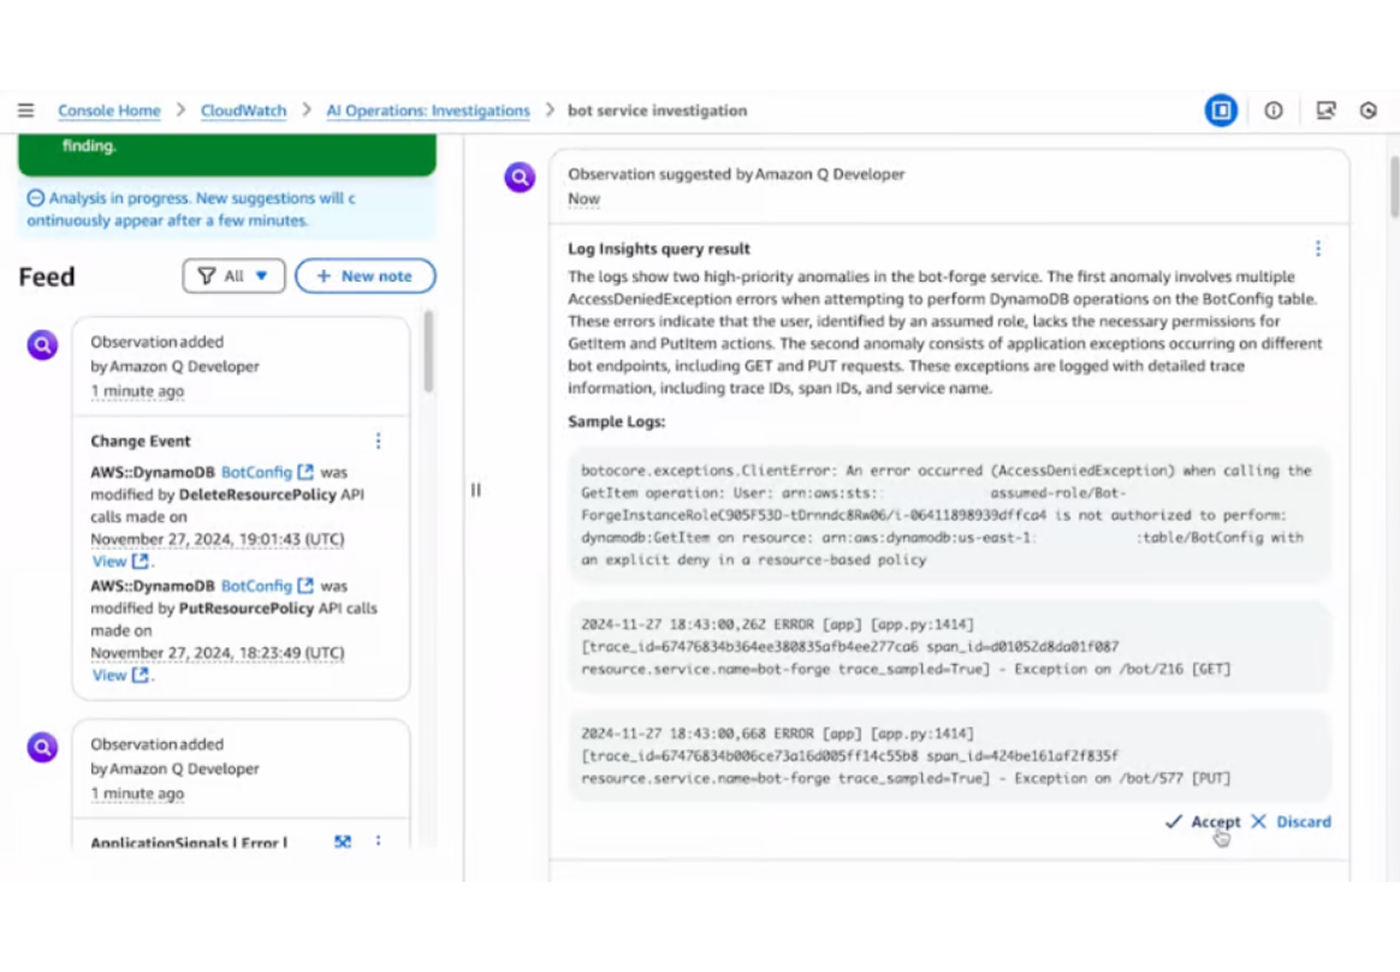The height and width of the screenshot is (972, 1400).
Task: Click the panel splitter handle between feed and details
Action: [x=476, y=490]
